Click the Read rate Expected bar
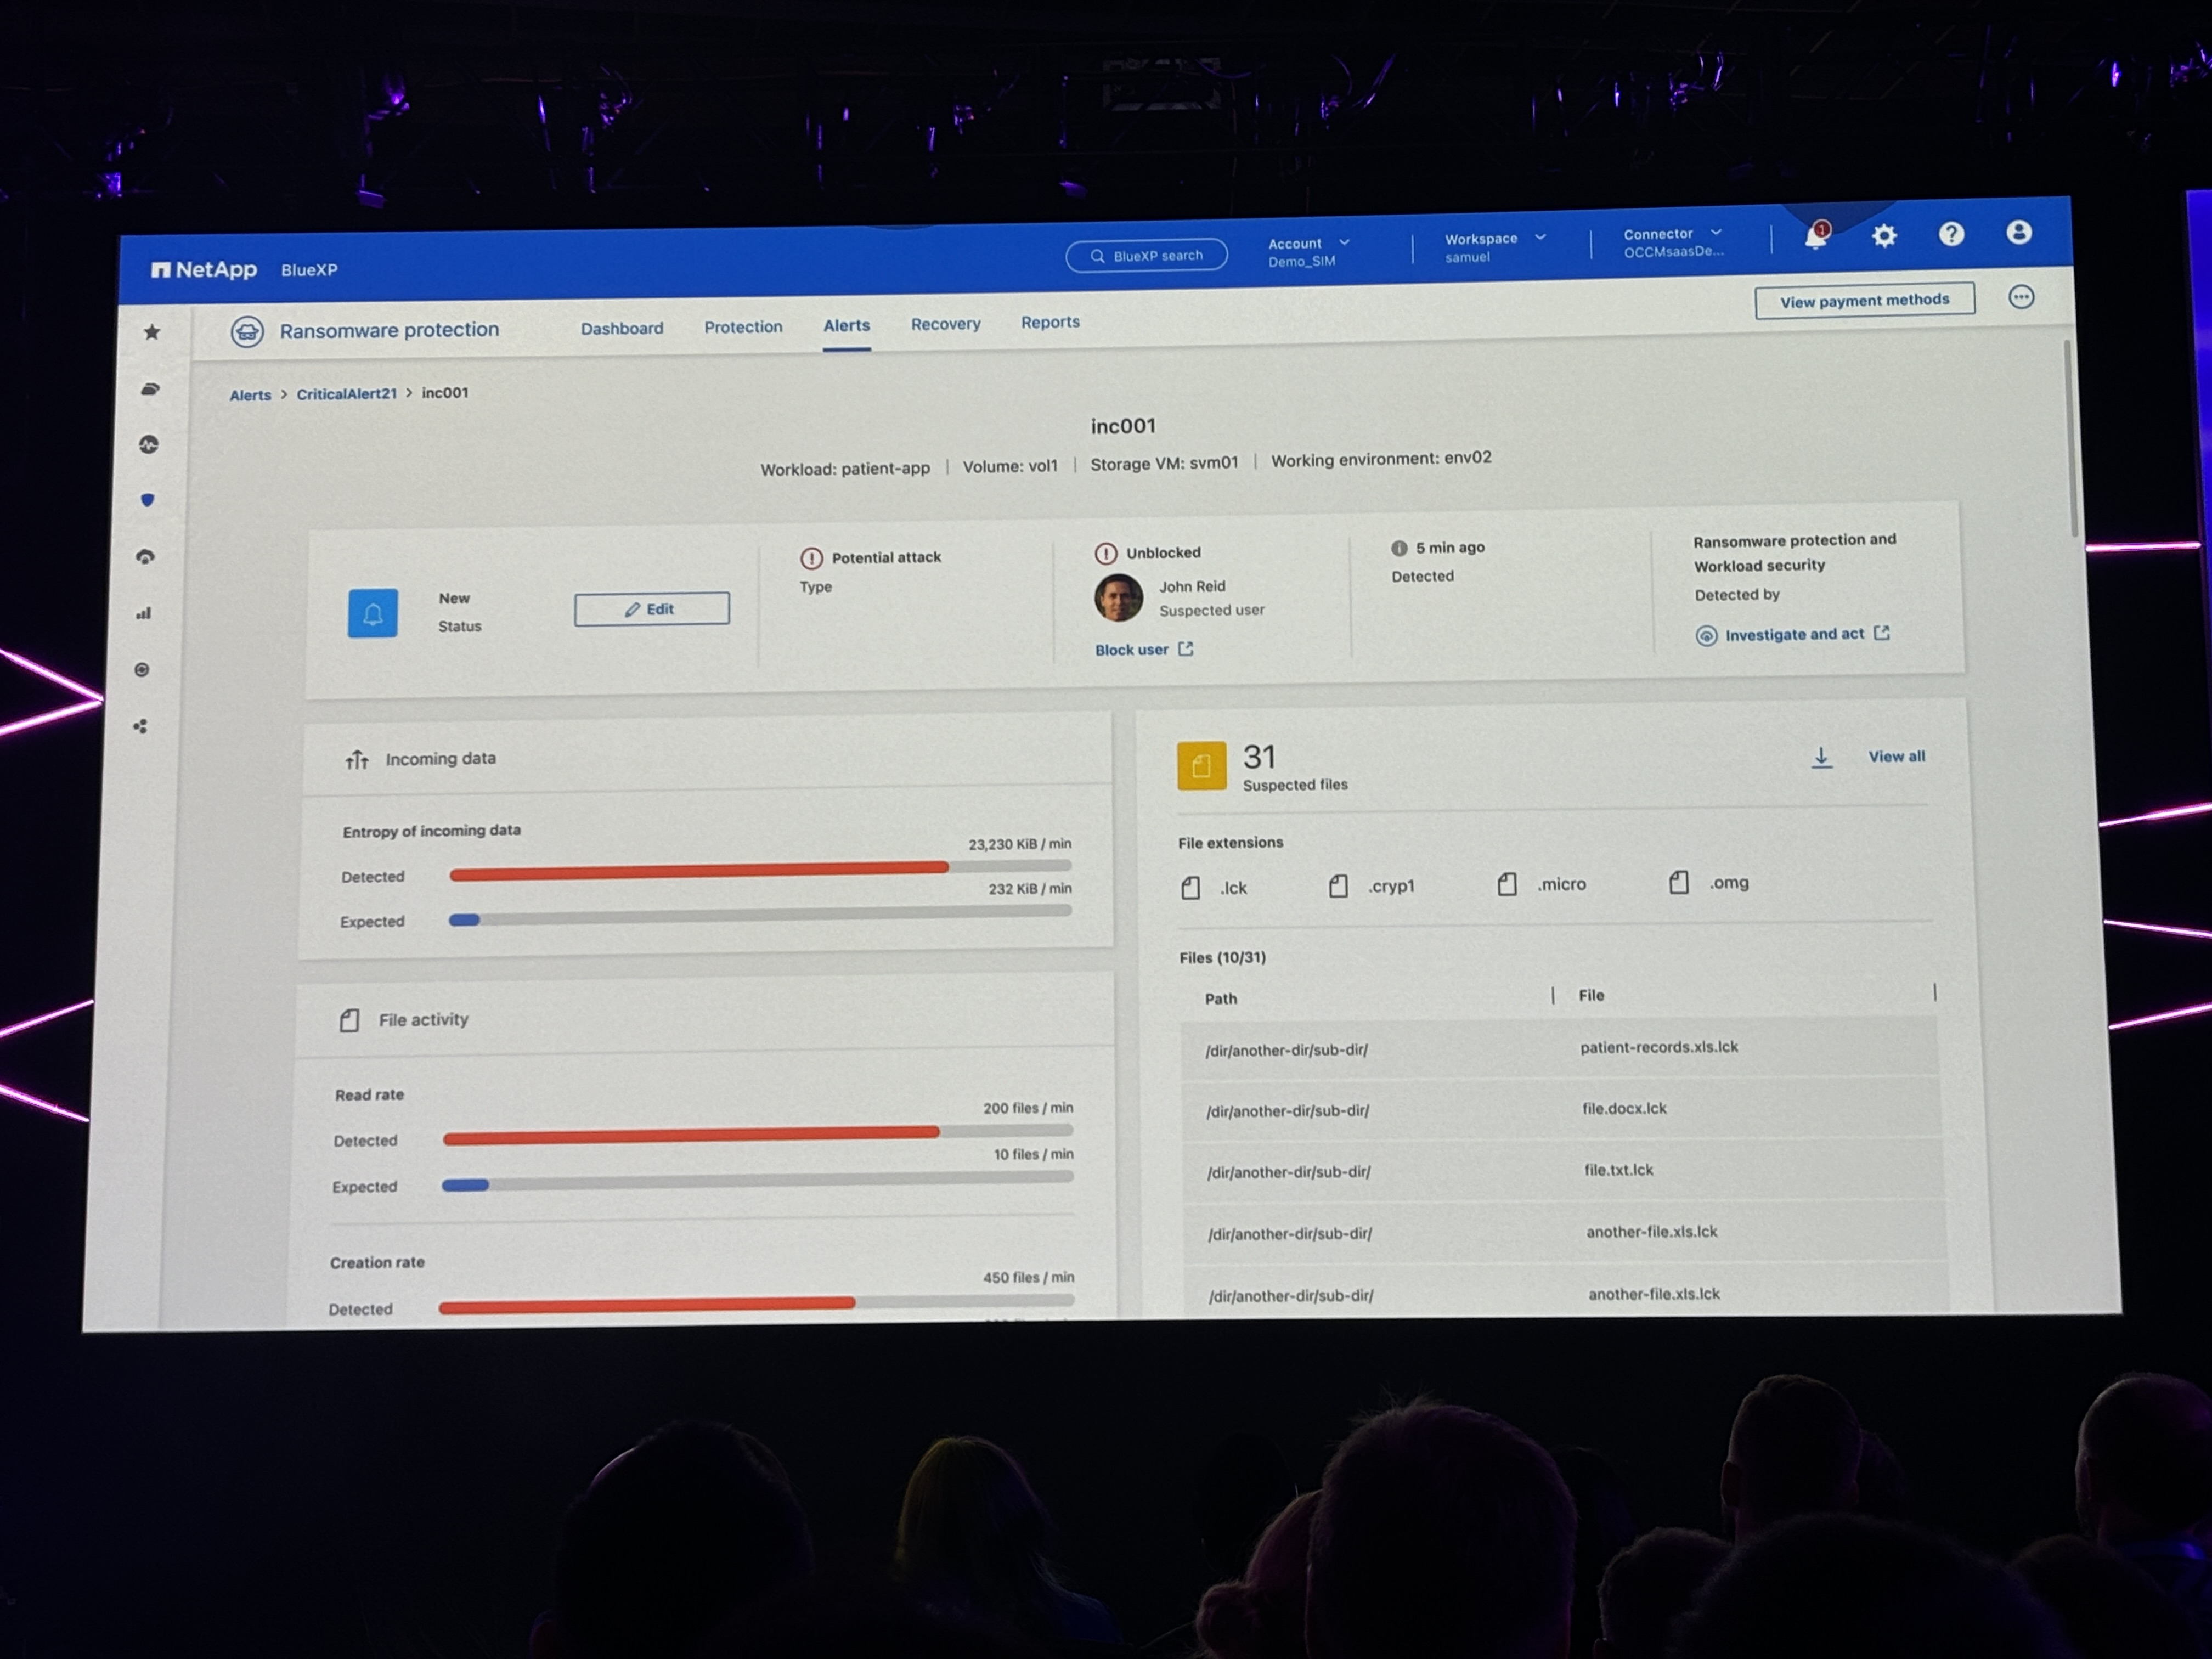 [465, 1185]
